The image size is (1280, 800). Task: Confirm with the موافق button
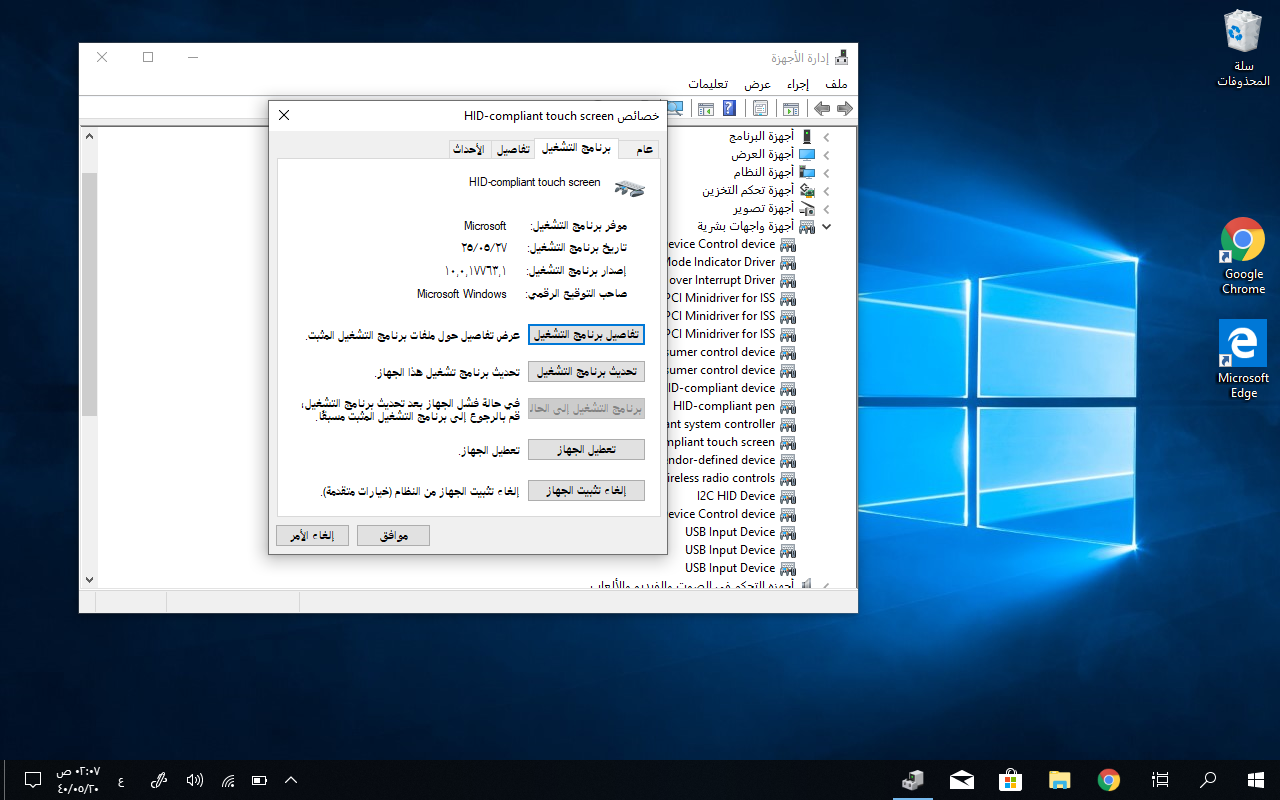click(x=393, y=535)
